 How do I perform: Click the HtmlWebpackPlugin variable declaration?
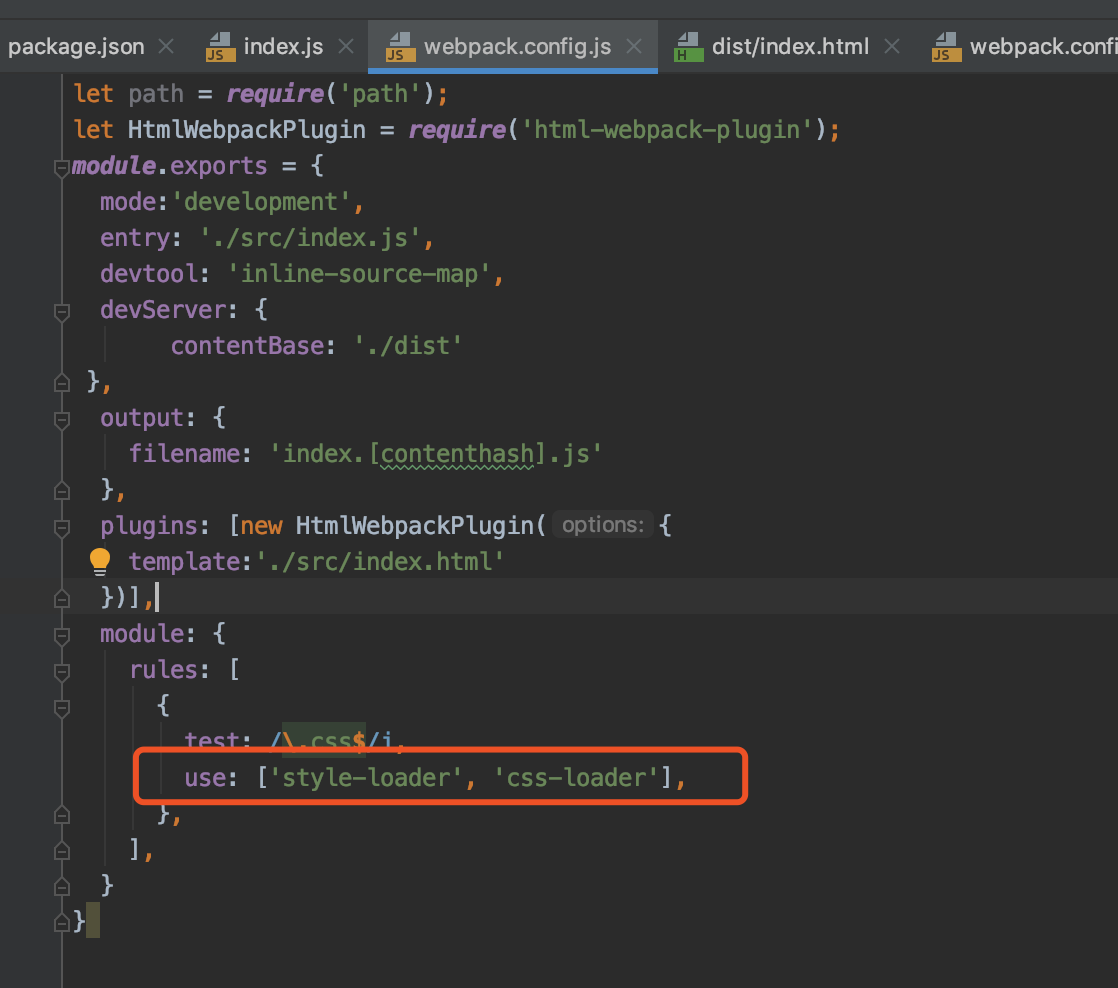point(247,130)
